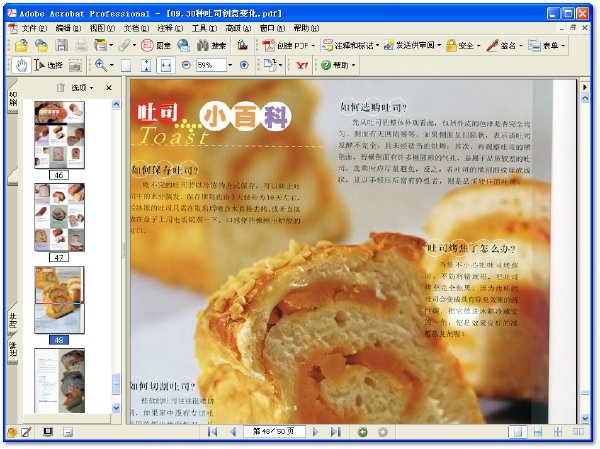Open search with binoculars 搜索 icon

(211, 46)
